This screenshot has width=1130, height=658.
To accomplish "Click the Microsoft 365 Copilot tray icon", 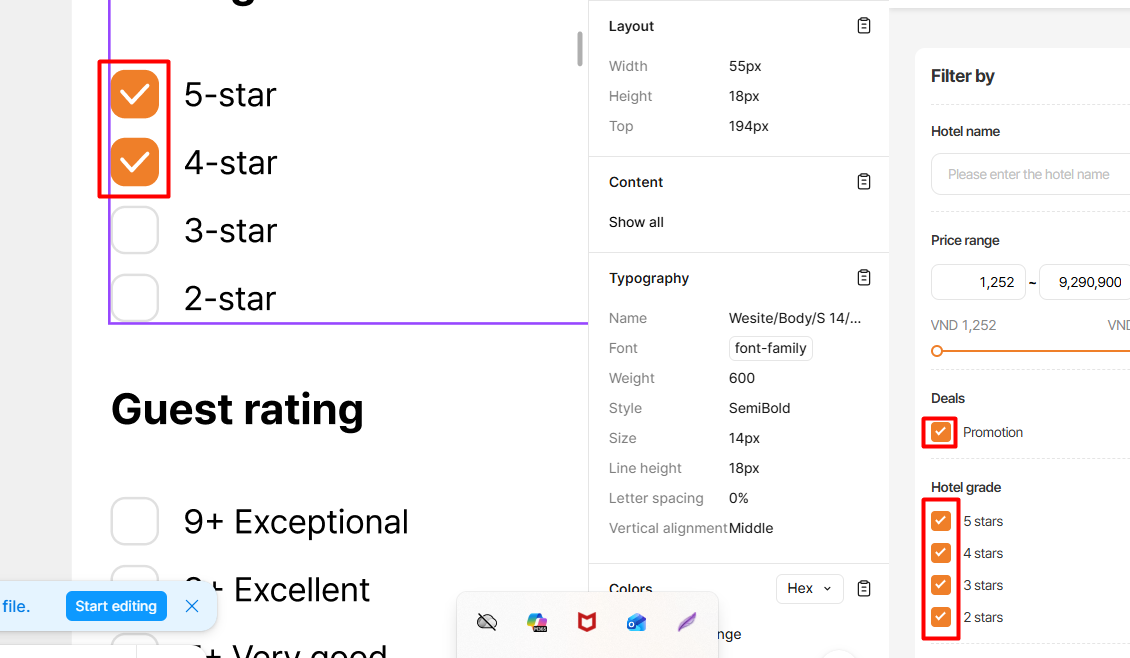I will pyautogui.click(x=537, y=623).
